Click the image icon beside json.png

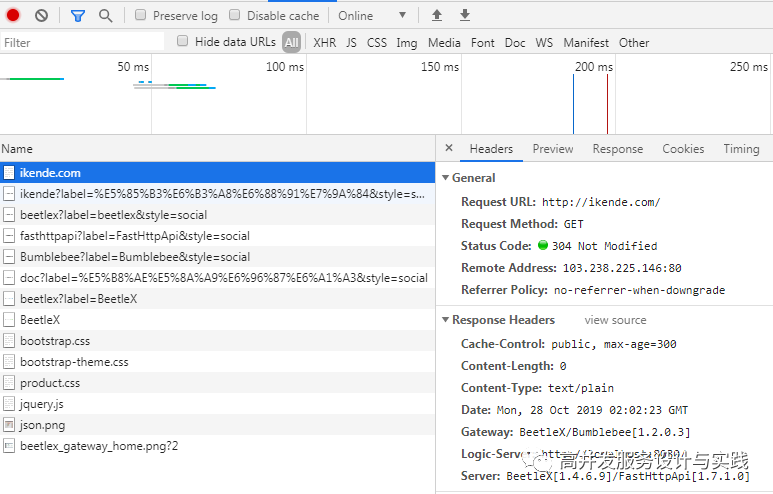9,425
